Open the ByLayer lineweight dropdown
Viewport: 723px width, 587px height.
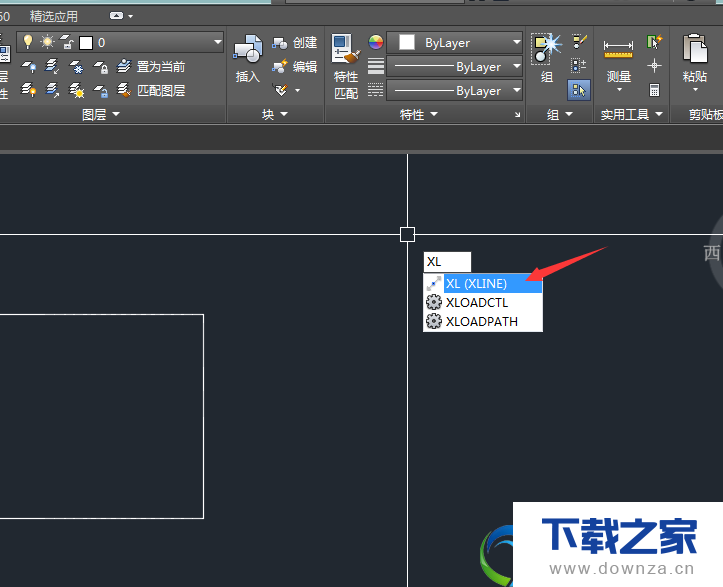pyautogui.click(x=454, y=67)
